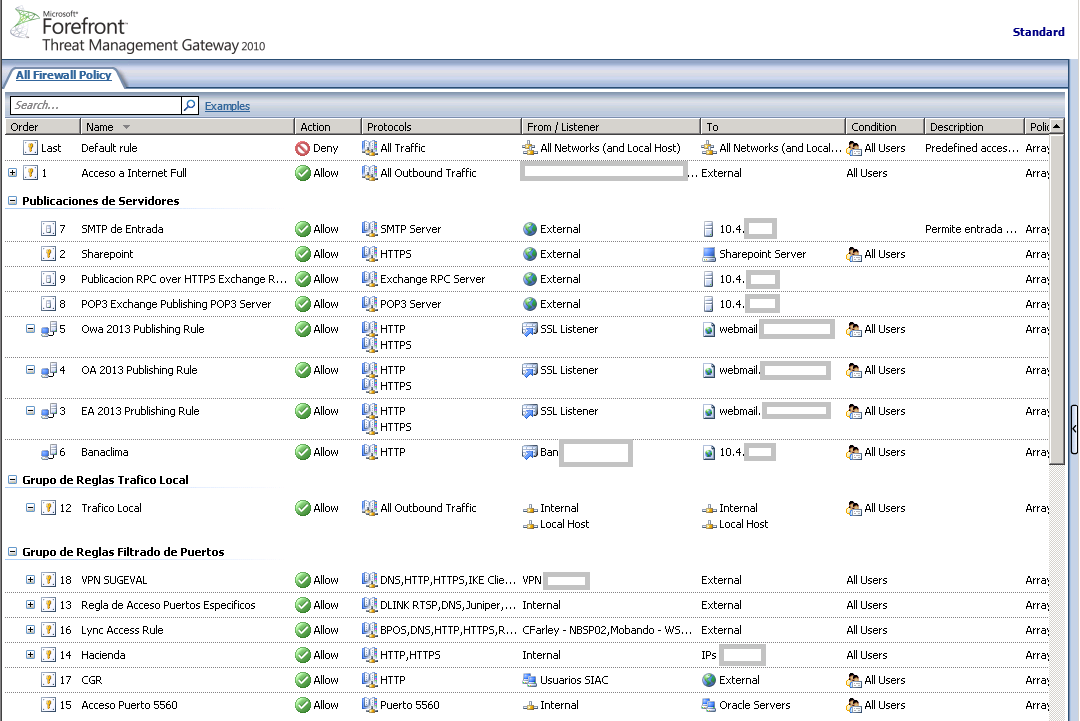Click the protocol icon beside SMTP Server

370,229
